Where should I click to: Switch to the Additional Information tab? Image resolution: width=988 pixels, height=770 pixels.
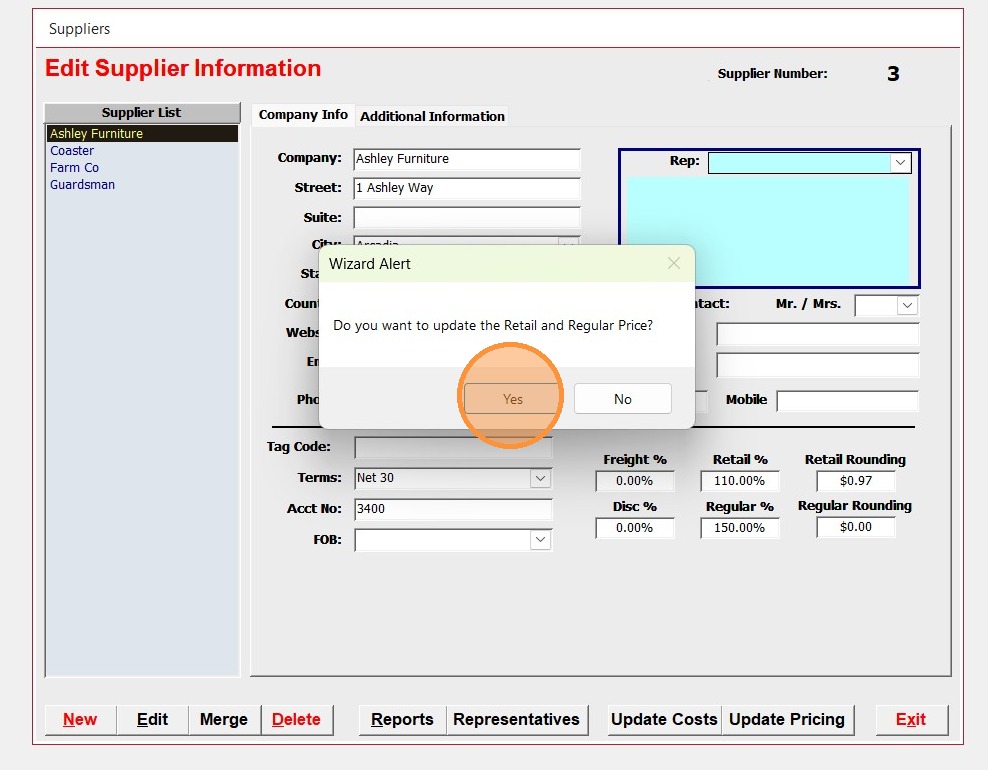coord(432,116)
